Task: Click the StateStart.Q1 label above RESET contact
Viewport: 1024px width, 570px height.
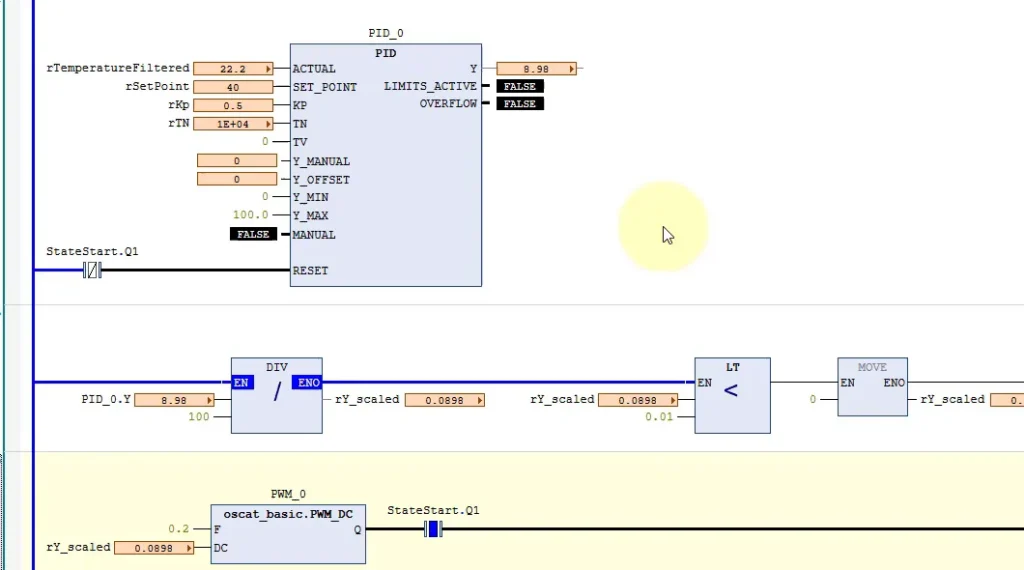Action: point(92,251)
